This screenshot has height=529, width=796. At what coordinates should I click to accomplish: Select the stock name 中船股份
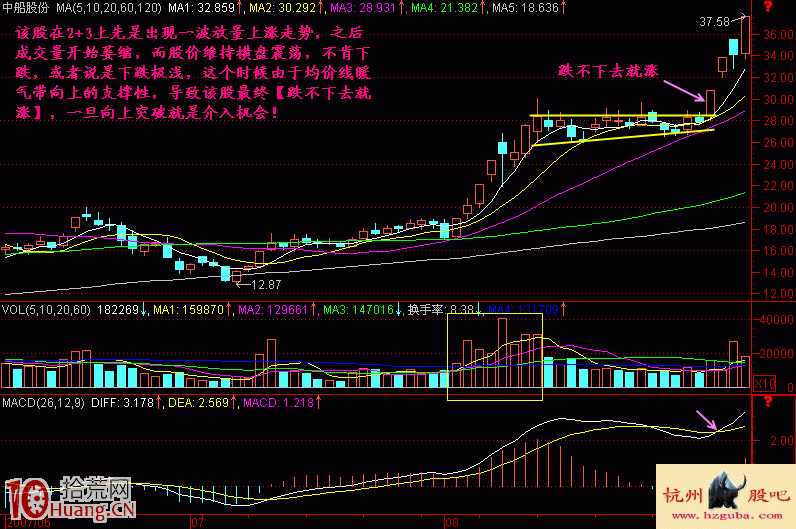point(25,8)
